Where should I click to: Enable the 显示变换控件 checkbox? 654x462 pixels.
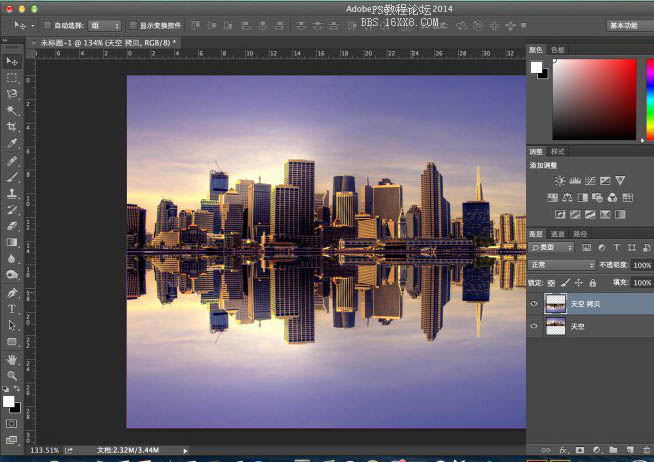tap(133, 25)
